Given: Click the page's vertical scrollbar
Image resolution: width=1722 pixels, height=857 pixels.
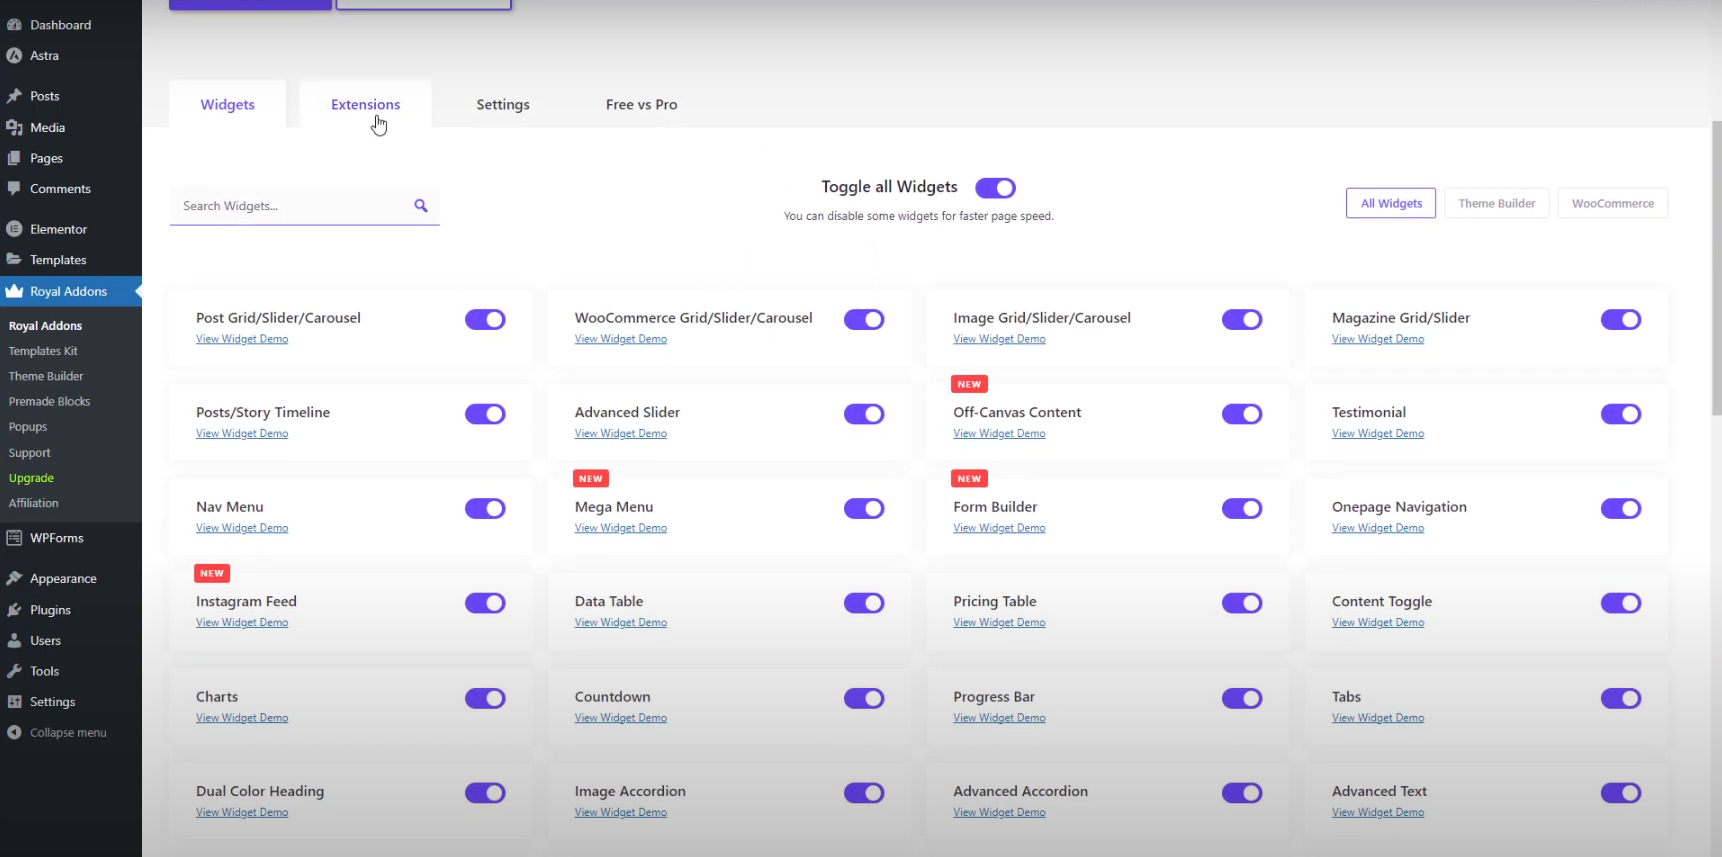Looking at the screenshot, I should point(1716,270).
